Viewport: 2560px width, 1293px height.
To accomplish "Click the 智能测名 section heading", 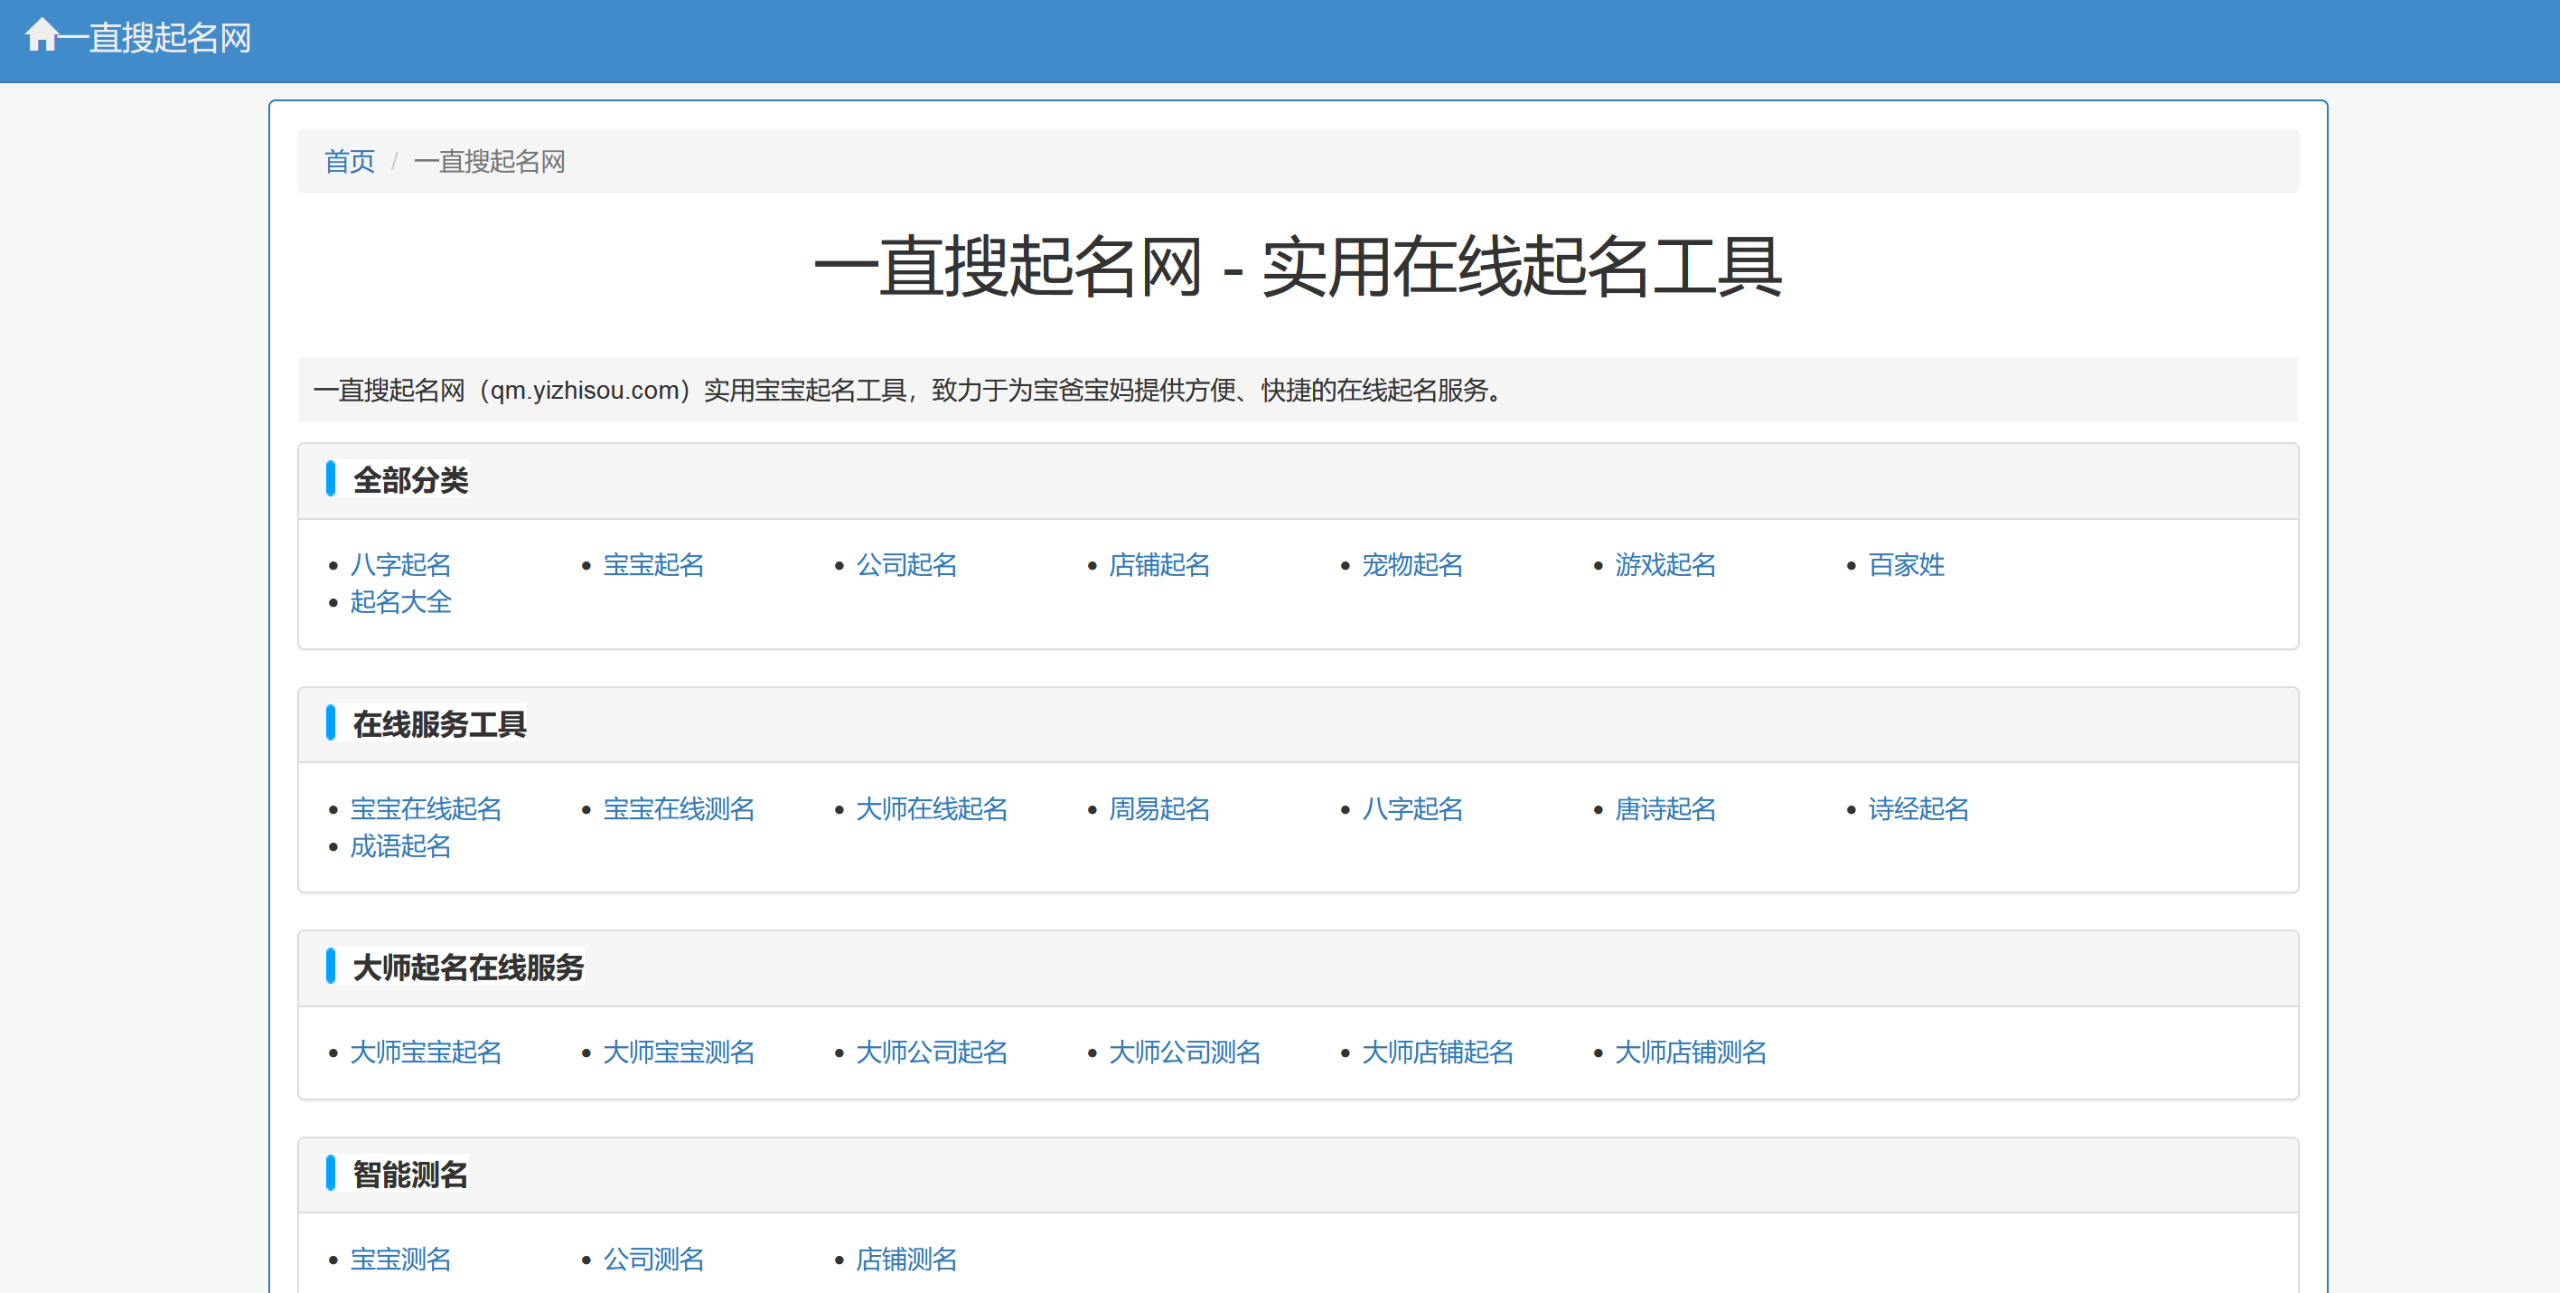I will (411, 1174).
